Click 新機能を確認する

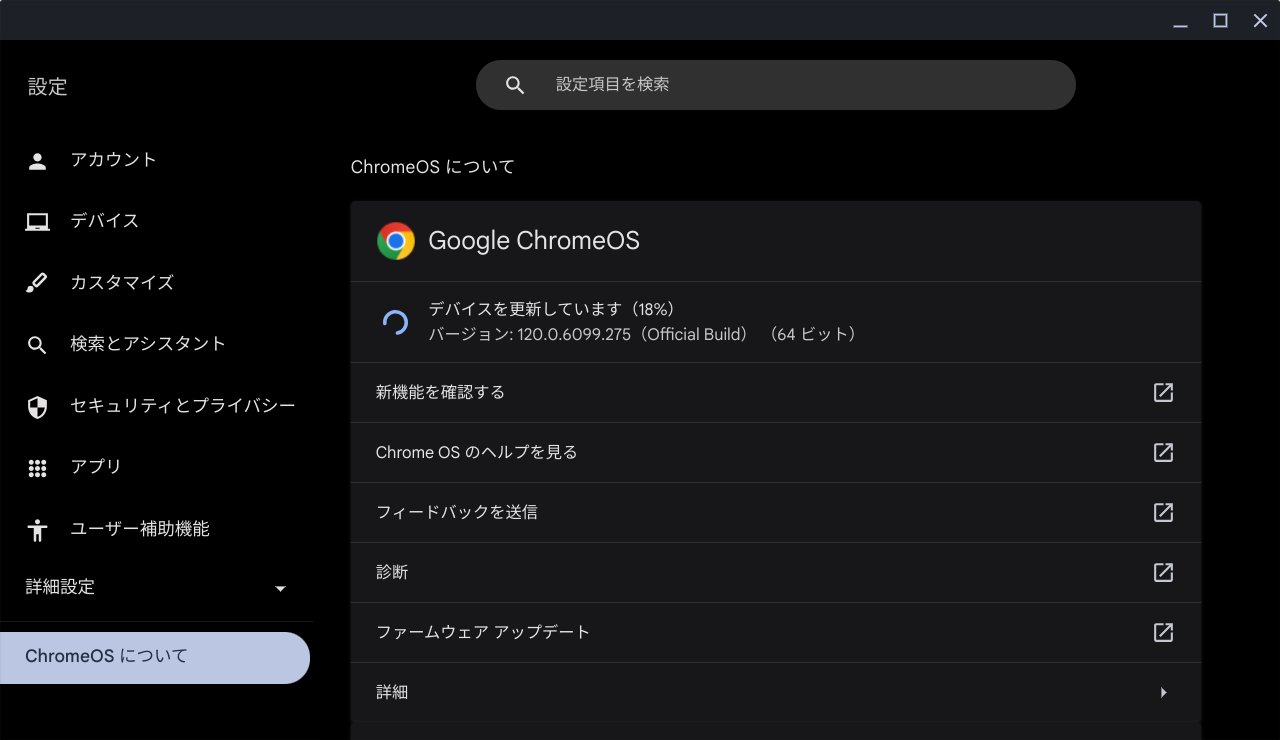click(x=438, y=392)
